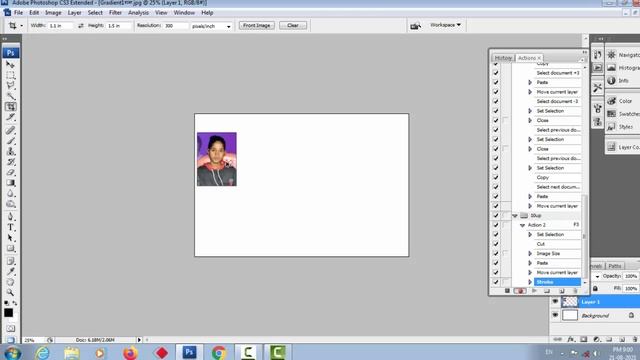Select the Gradient tool
The width and height of the screenshot is (640, 360).
click(10, 183)
